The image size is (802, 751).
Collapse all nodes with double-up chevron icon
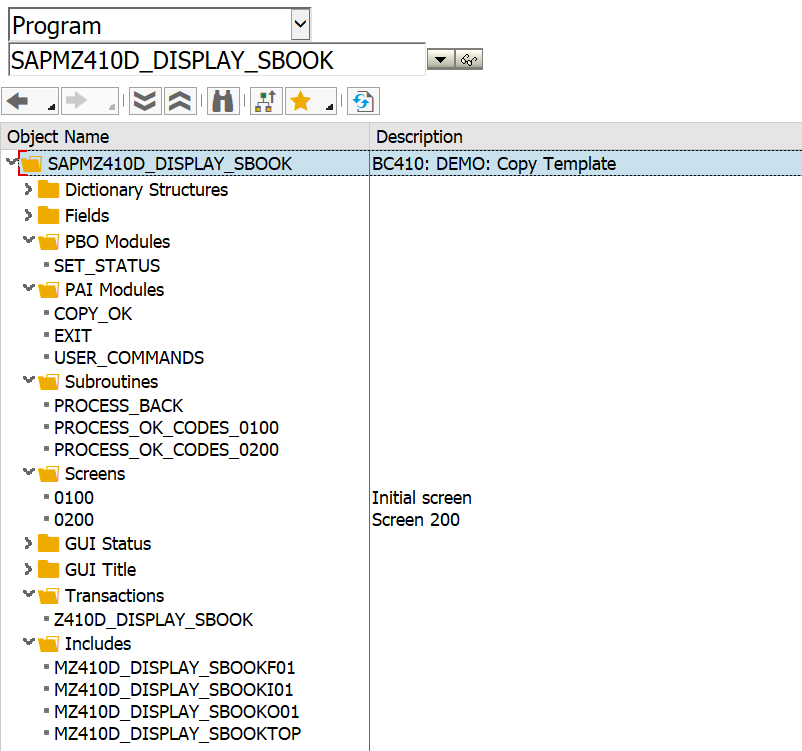pyautogui.click(x=180, y=101)
